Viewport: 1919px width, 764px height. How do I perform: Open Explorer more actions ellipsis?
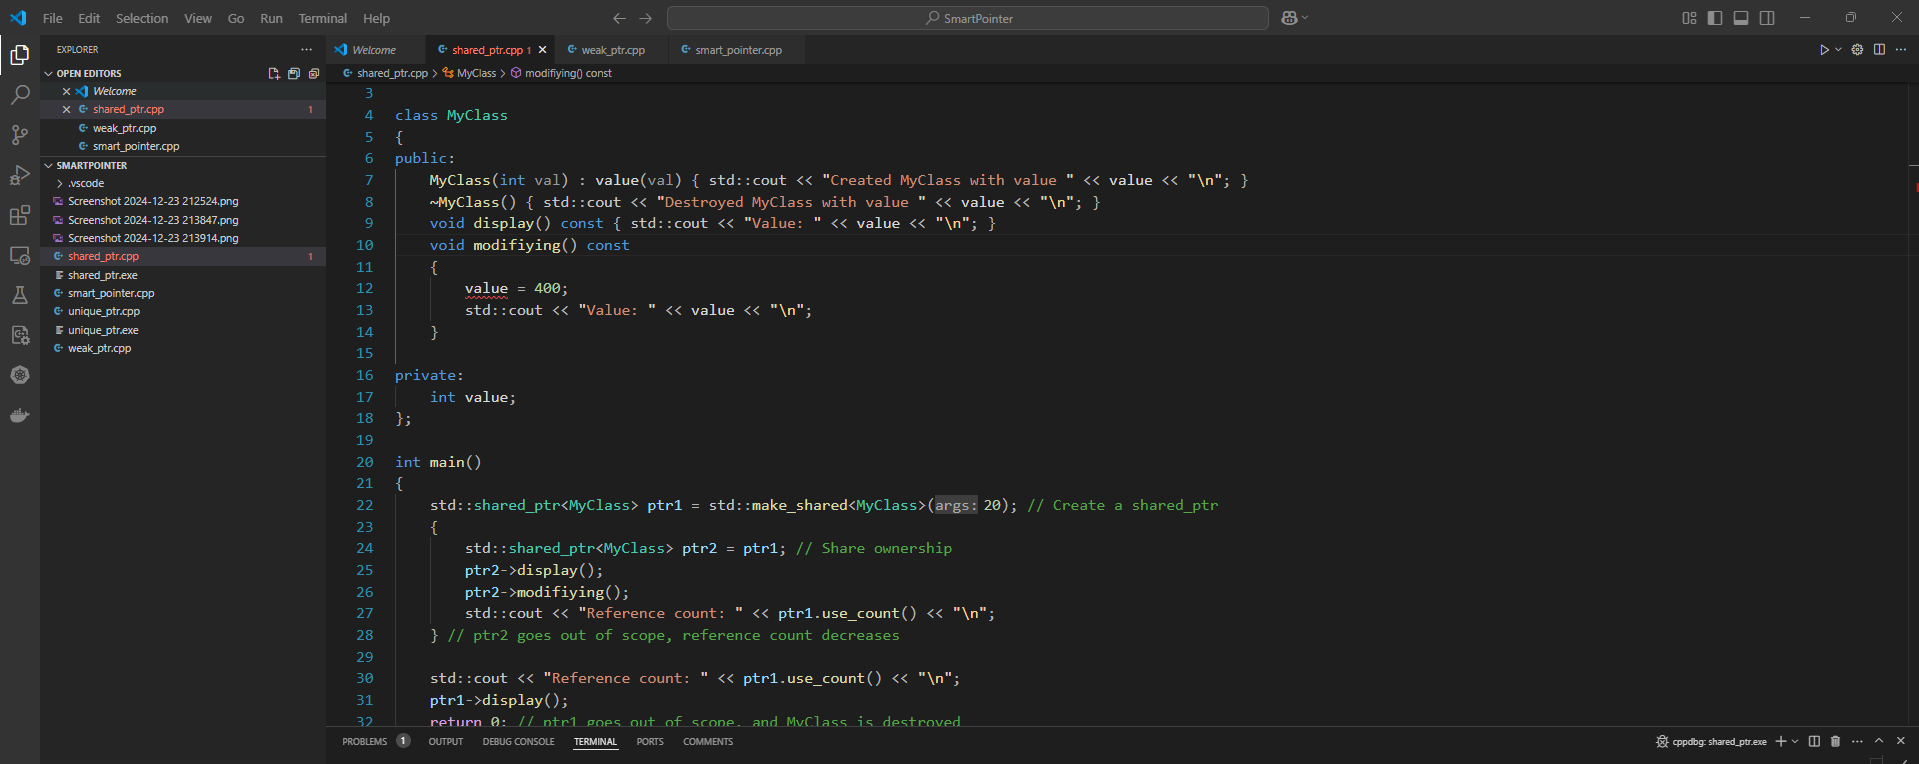306,49
